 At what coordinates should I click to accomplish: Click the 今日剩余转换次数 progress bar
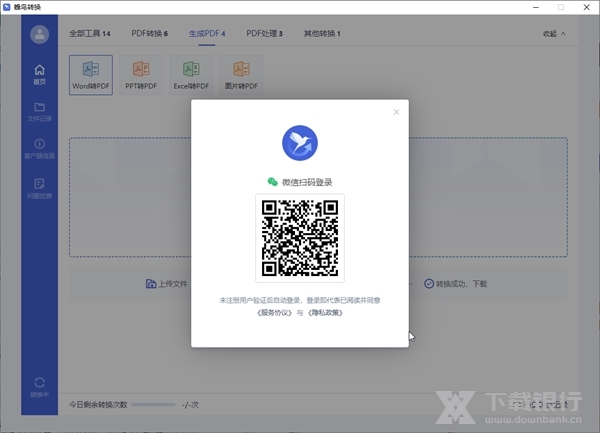pyautogui.click(x=152, y=404)
